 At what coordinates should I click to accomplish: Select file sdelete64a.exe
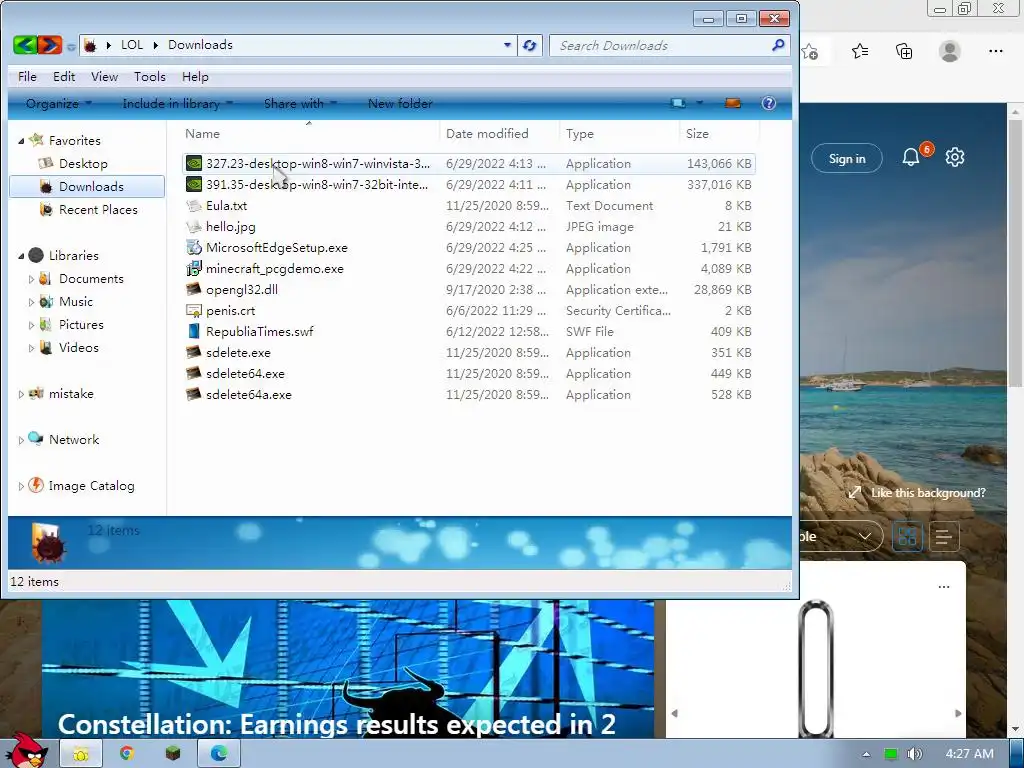(249, 394)
